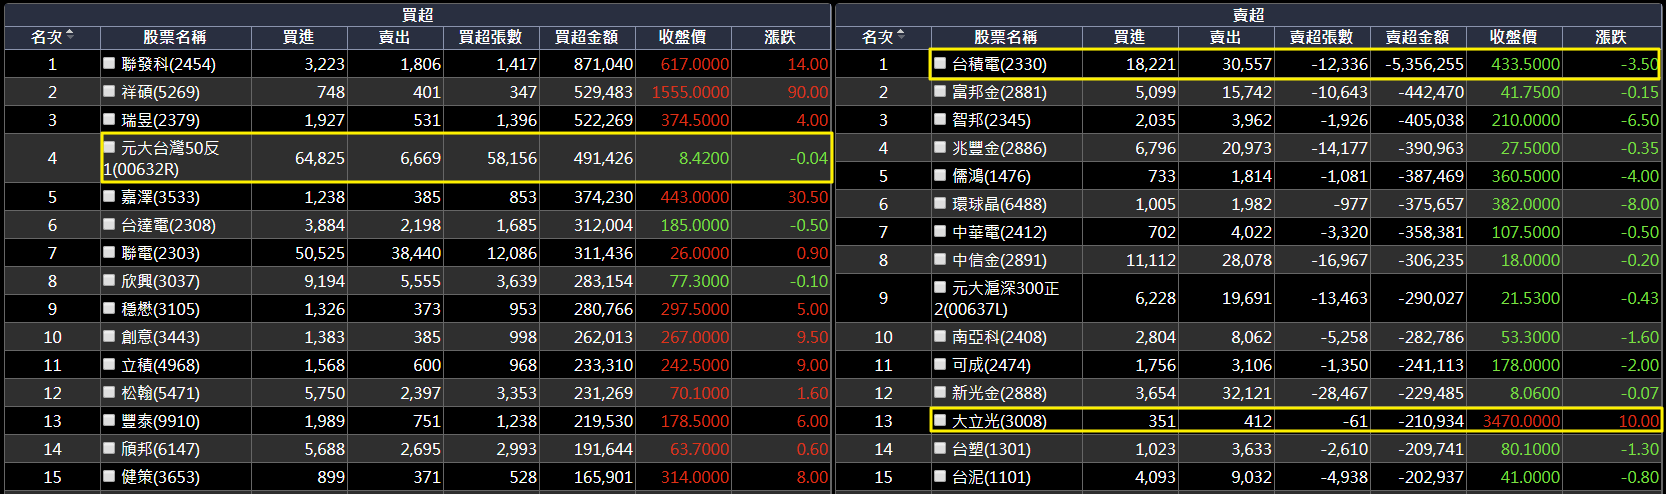Click 漲跌 header in the 賣超 table
The height and width of the screenshot is (494, 1666).
point(1611,37)
